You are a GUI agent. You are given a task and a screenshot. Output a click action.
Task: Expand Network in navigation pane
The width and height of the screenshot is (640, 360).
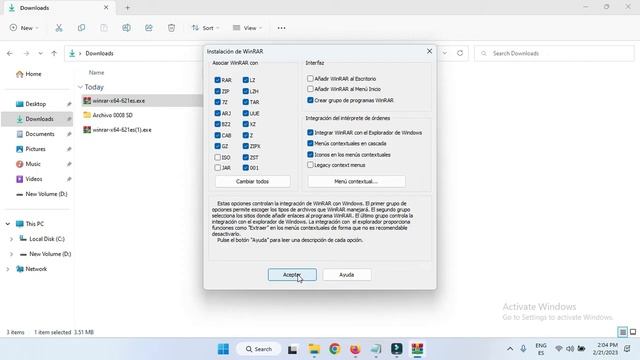pos(8,269)
